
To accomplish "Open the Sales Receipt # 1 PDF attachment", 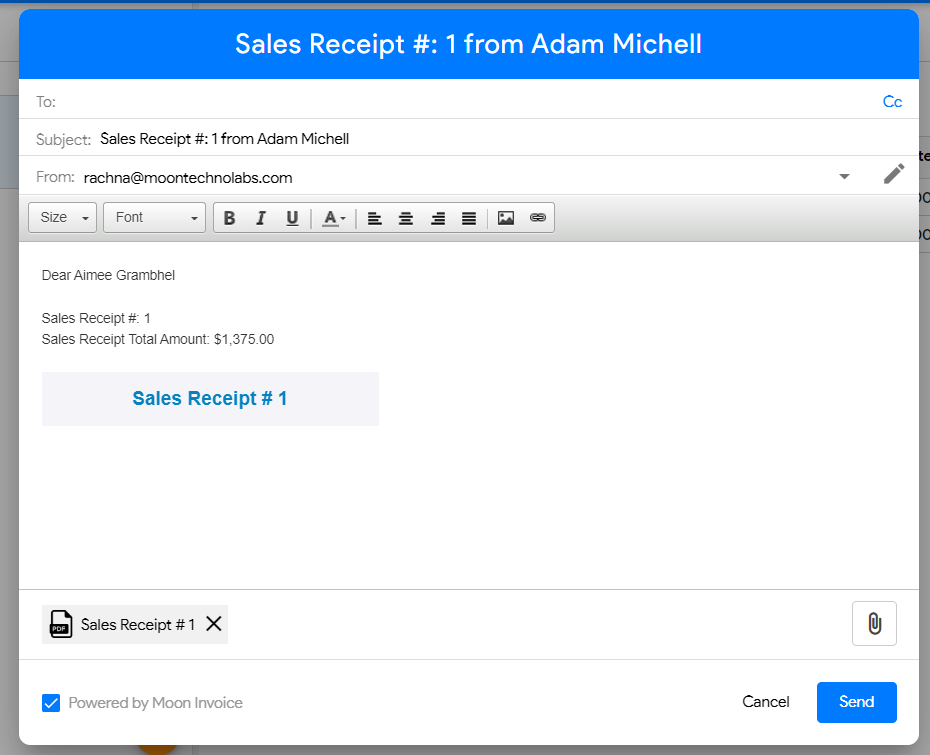I will click(x=123, y=625).
